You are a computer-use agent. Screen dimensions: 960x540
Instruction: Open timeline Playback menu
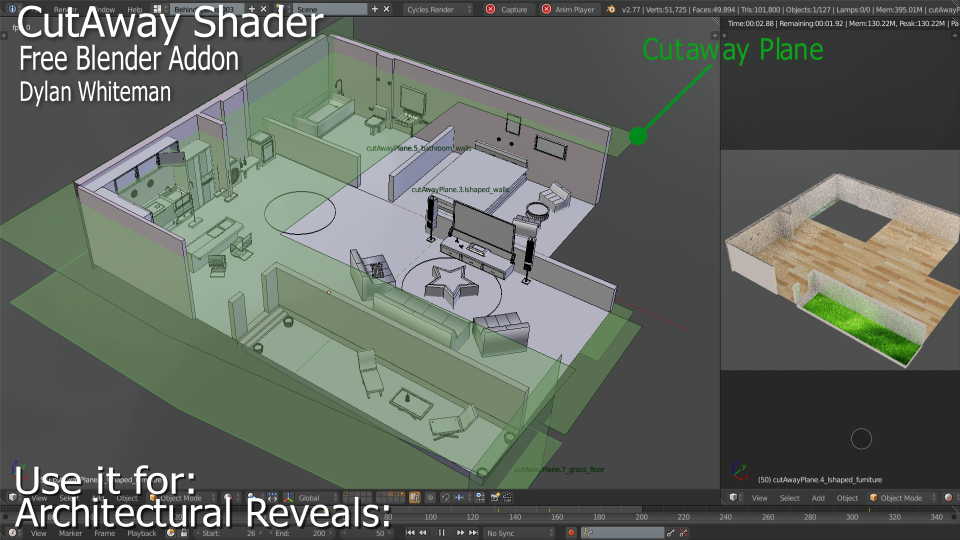click(142, 534)
